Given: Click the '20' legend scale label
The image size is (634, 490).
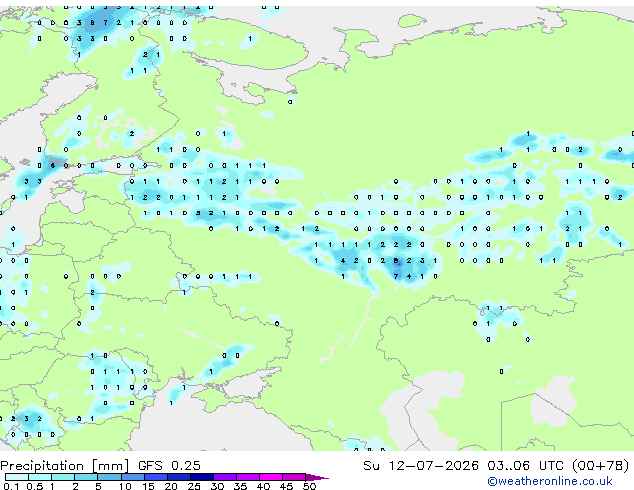Looking at the screenshot, I should [171, 486].
